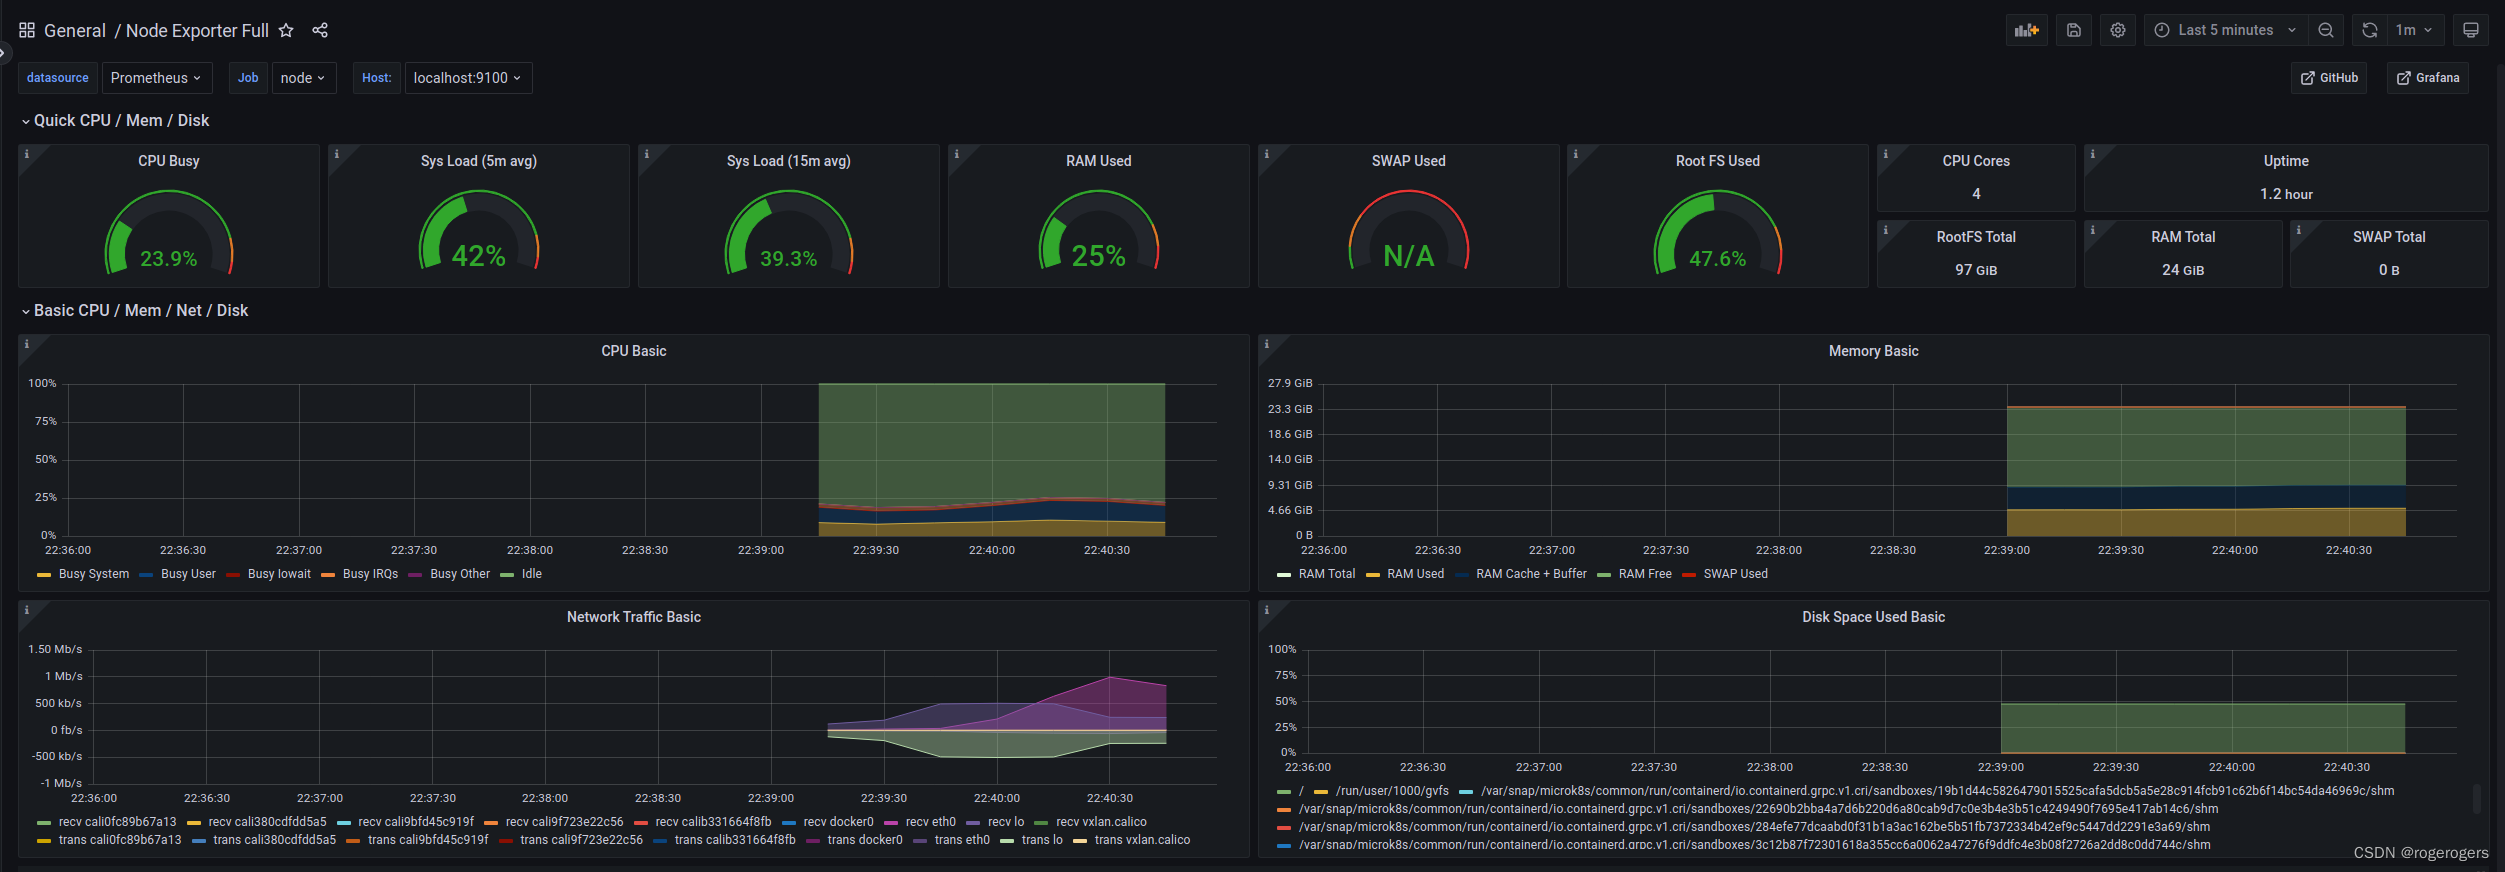Open the Host localhost:9100 dropdown
Viewport: 2505px width, 872px height.
pos(468,78)
